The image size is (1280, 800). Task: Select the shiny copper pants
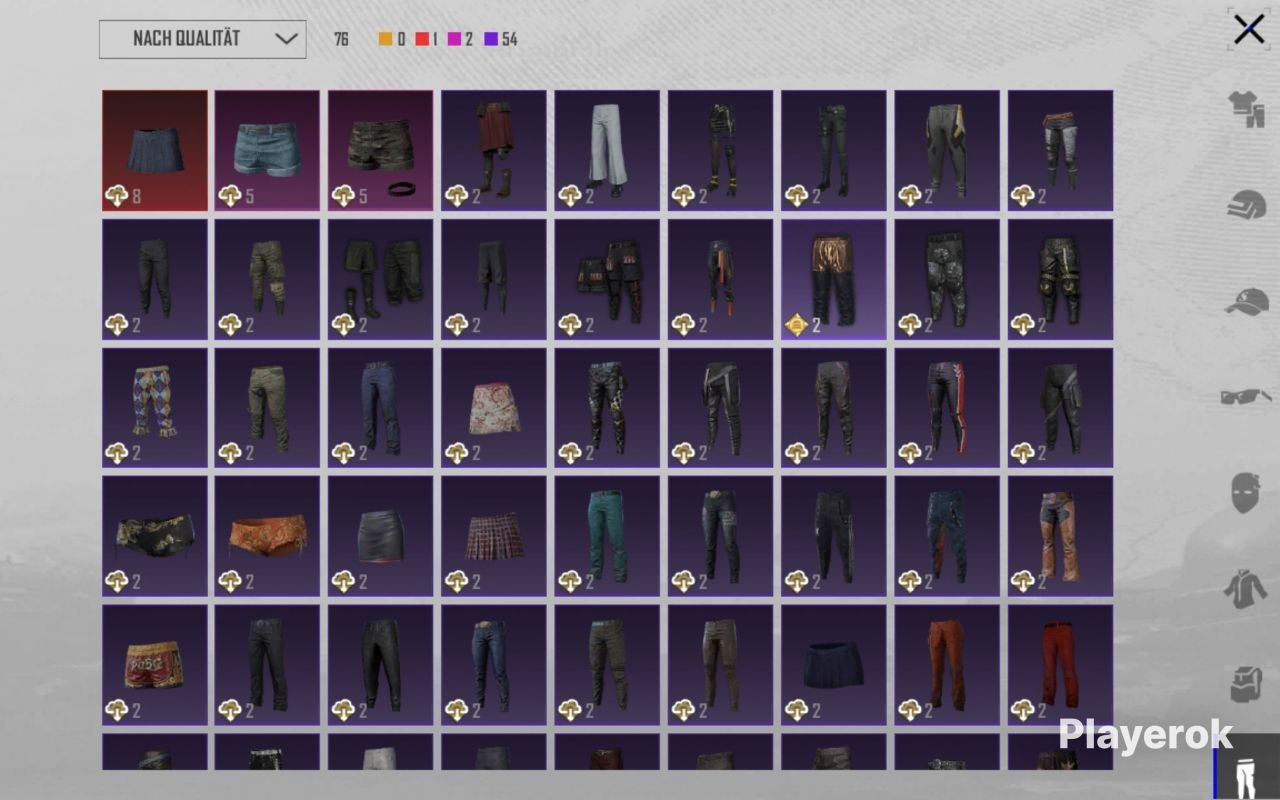coord(834,280)
